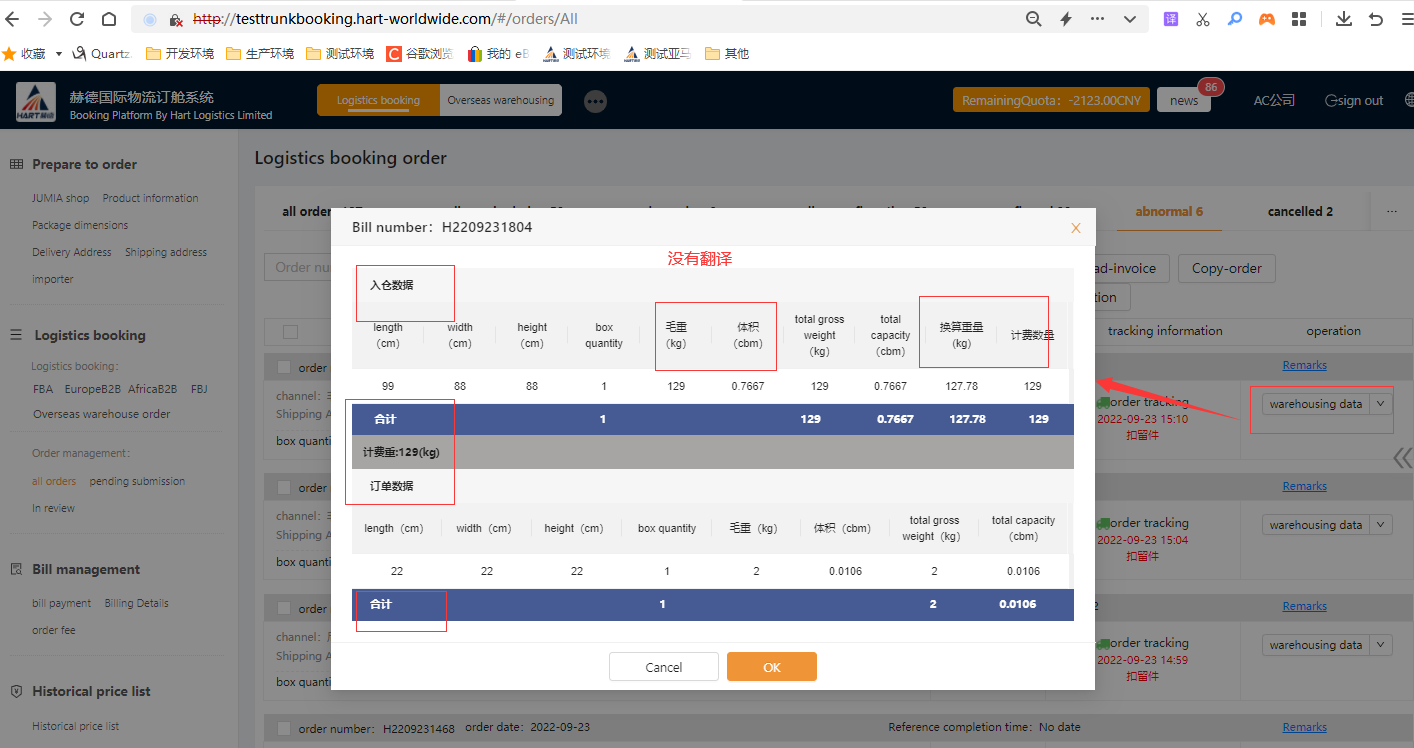Open the browser home page icon

[109, 19]
